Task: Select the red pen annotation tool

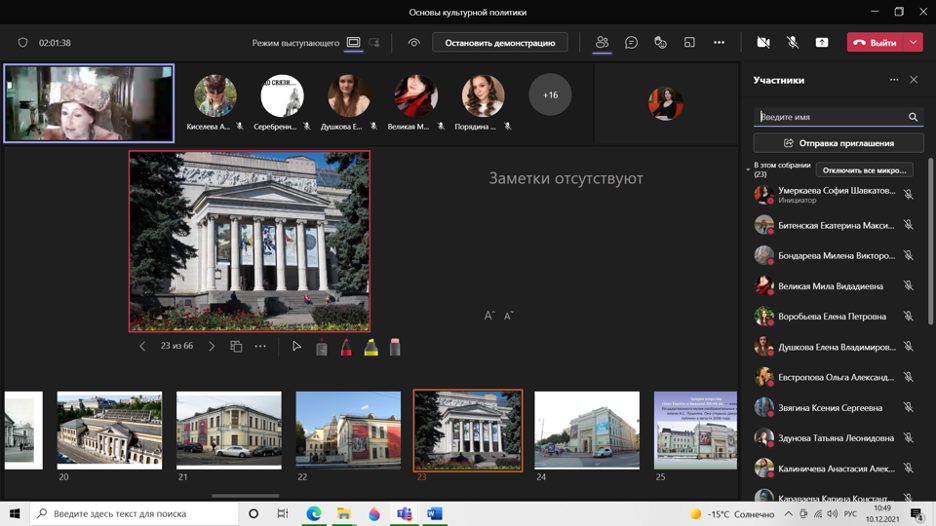Action: coord(346,347)
